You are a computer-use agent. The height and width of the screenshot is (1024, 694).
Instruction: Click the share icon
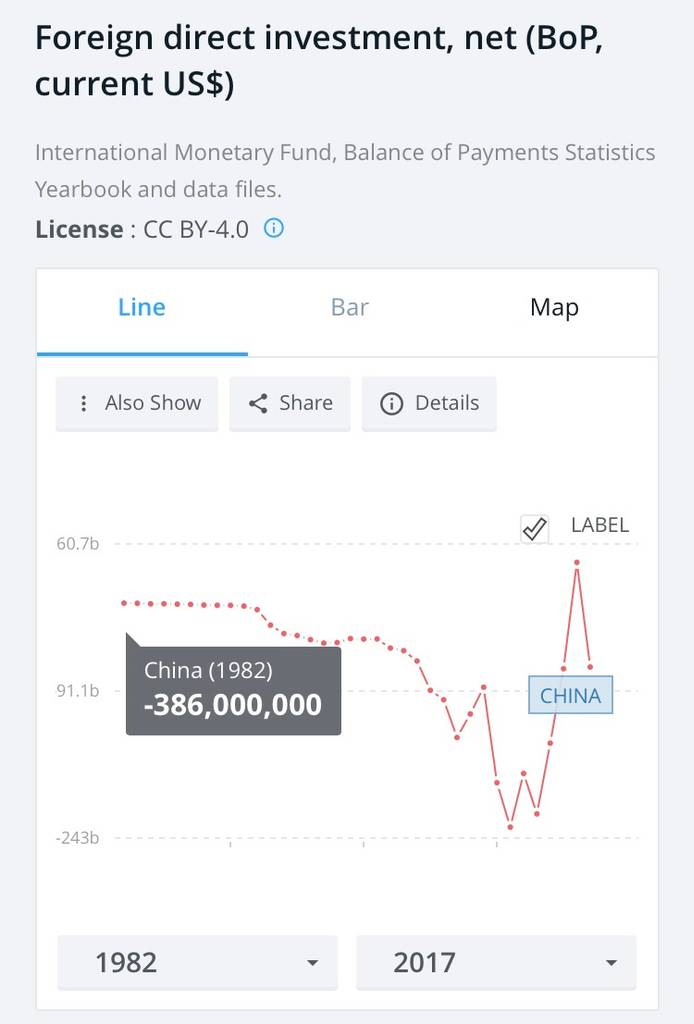point(258,403)
